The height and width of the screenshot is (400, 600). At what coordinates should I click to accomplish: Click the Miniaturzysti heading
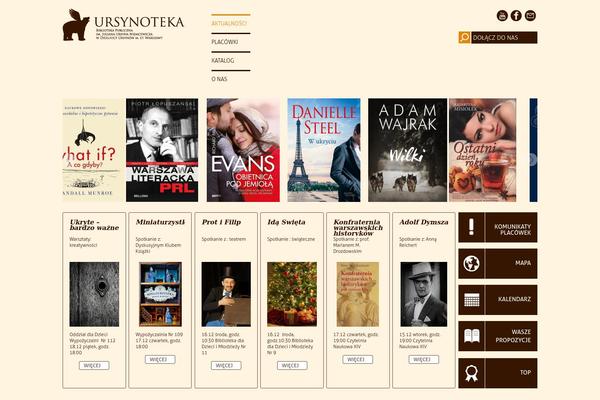point(160,222)
